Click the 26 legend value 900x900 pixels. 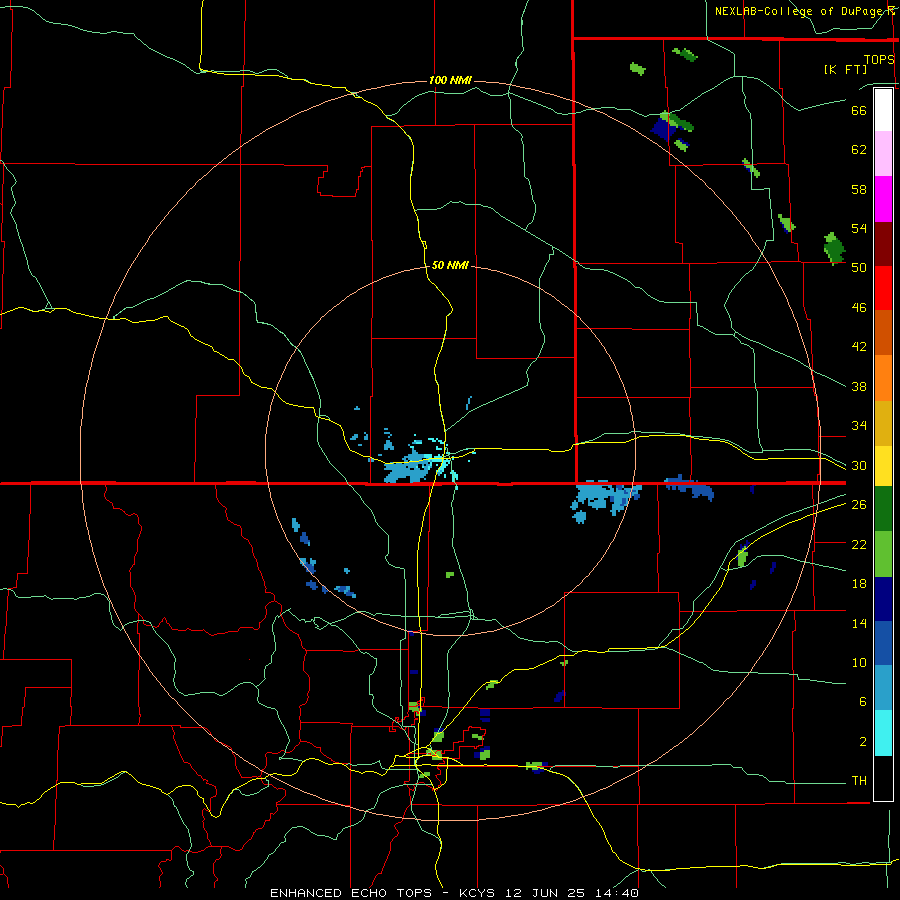859,505
